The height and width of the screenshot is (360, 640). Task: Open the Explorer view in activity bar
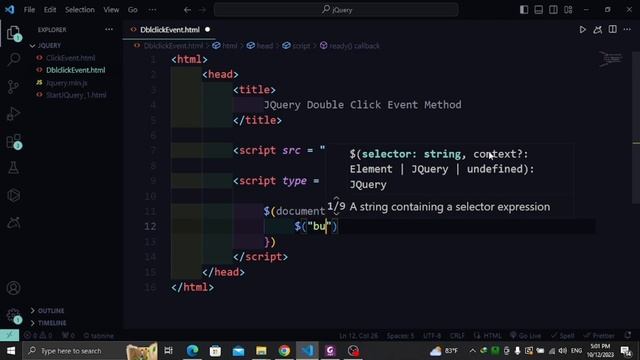[13, 33]
